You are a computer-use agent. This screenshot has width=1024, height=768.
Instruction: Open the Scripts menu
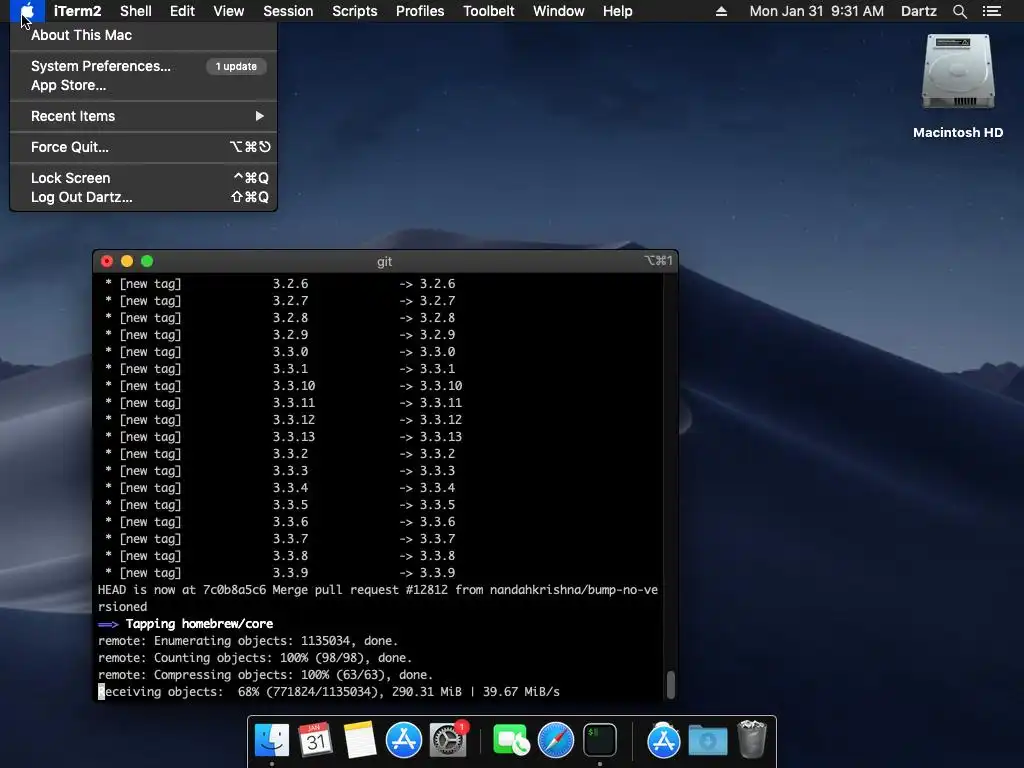[x=355, y=11]
